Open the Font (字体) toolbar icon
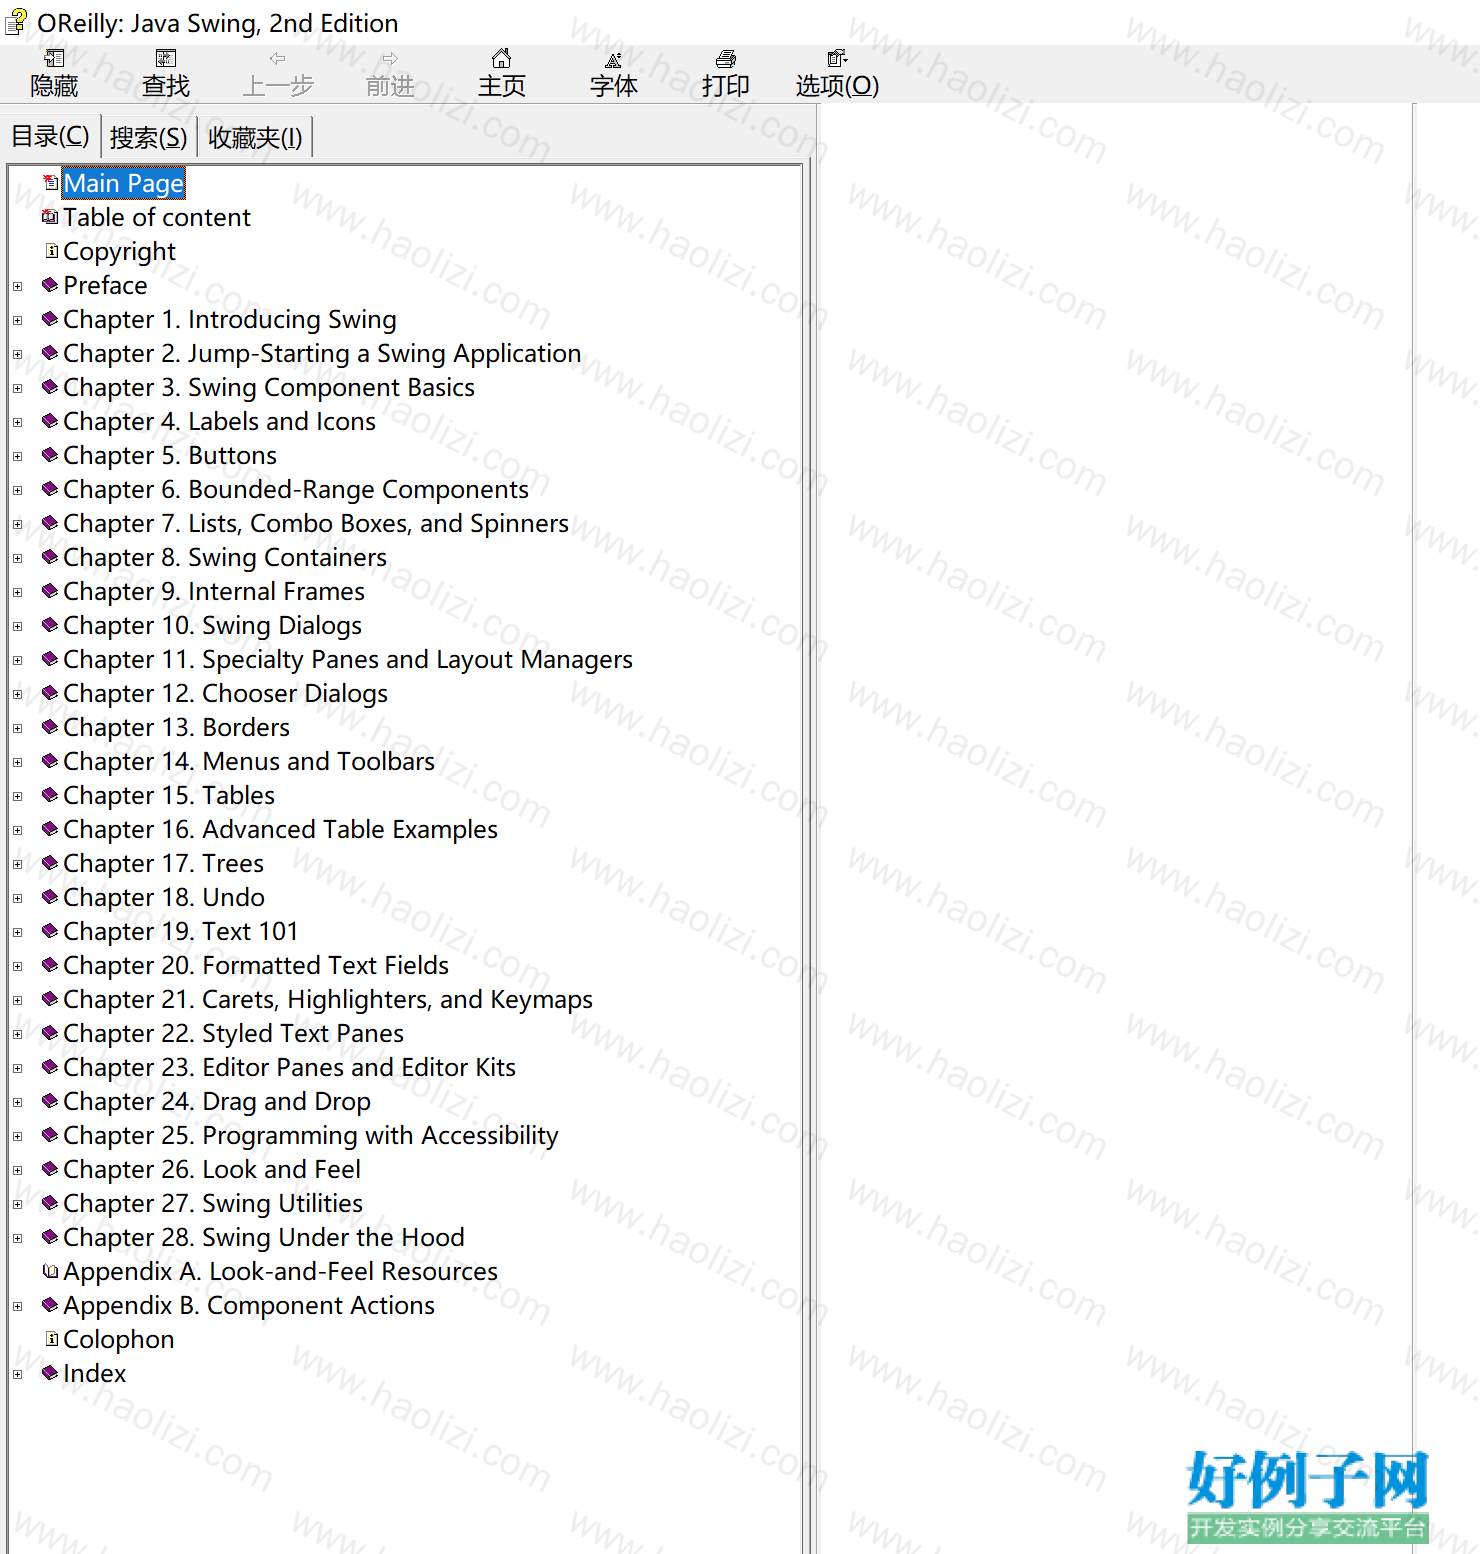This screenshot has height=1554, width=1480. click(614, 59)
